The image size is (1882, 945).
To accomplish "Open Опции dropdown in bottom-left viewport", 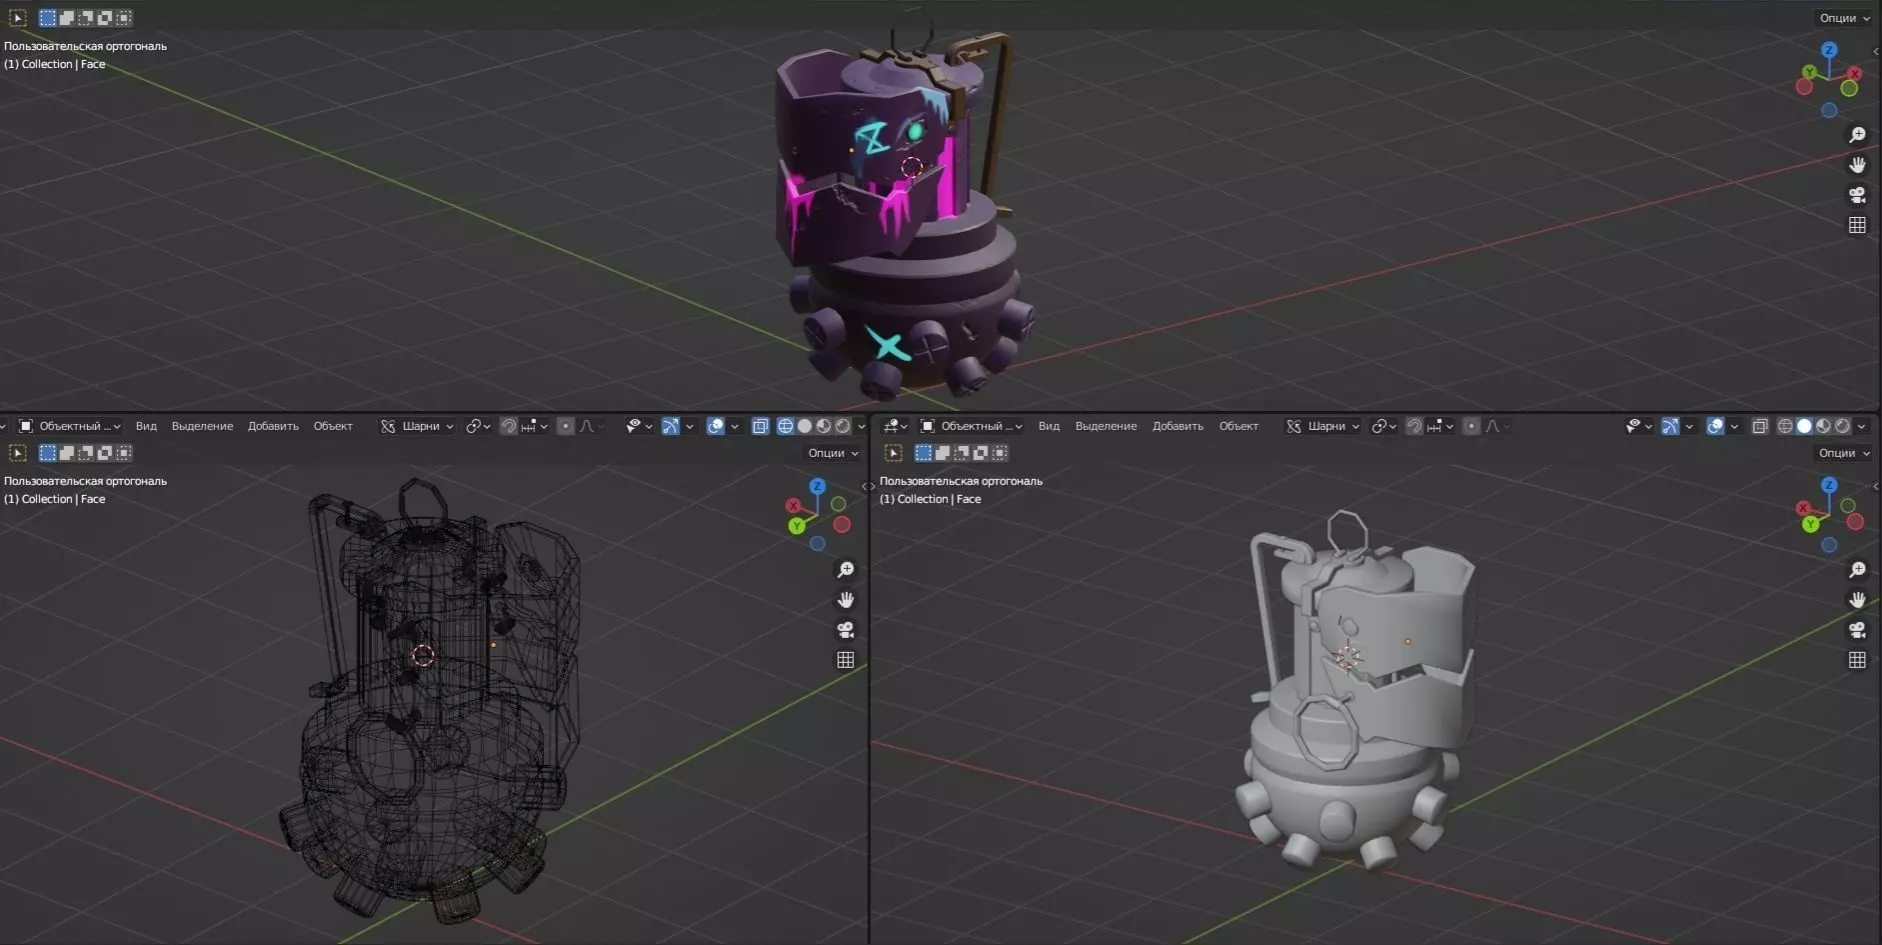I will point(833,453).
